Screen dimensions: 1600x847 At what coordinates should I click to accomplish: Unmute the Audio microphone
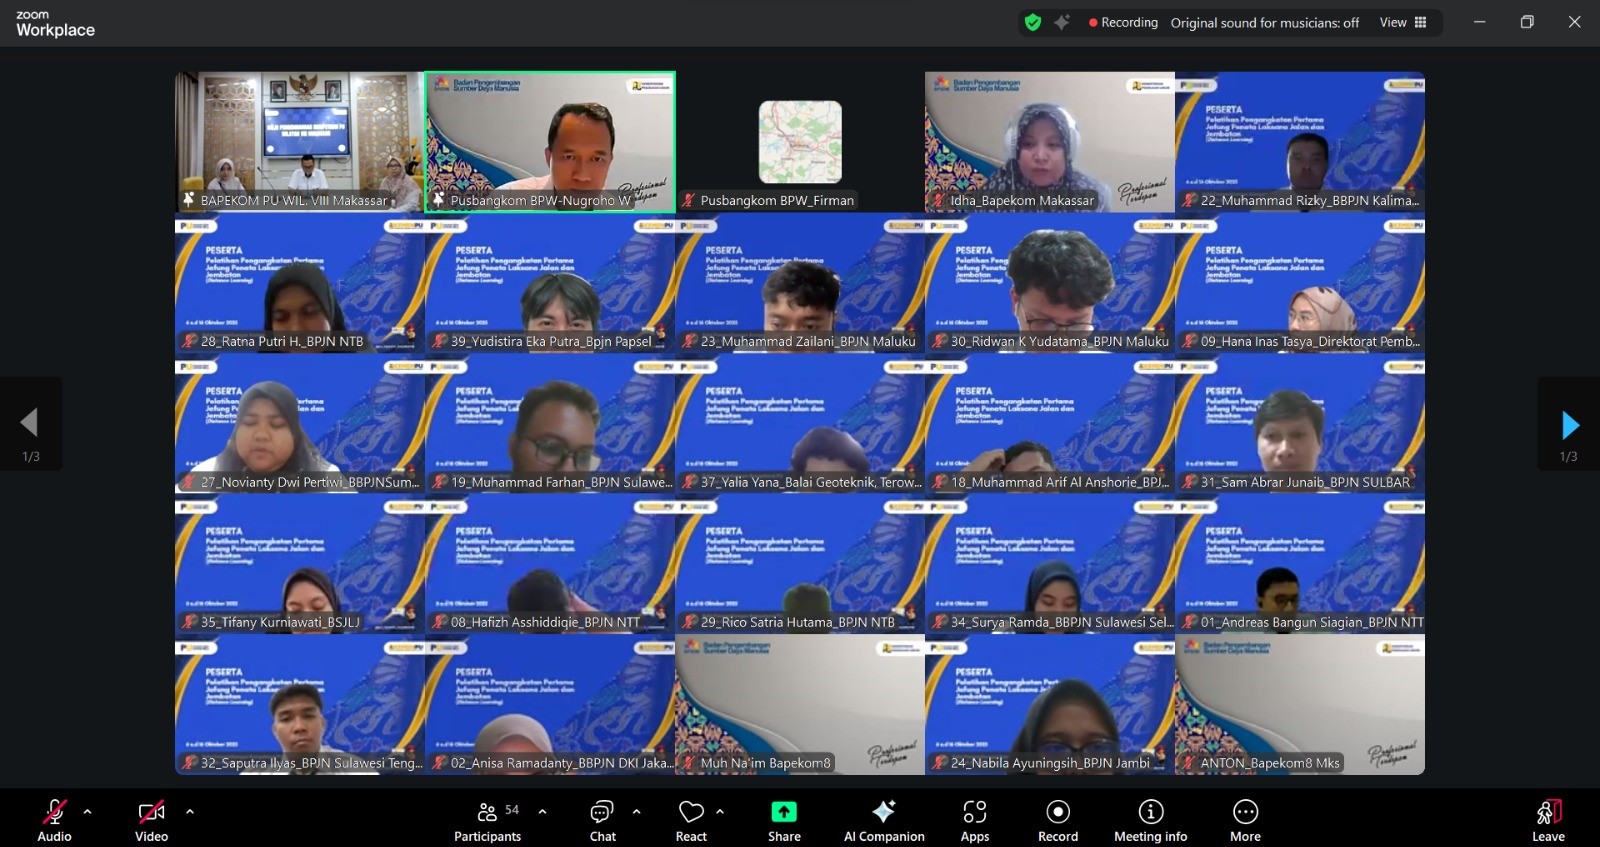click(x=54, y=820)
